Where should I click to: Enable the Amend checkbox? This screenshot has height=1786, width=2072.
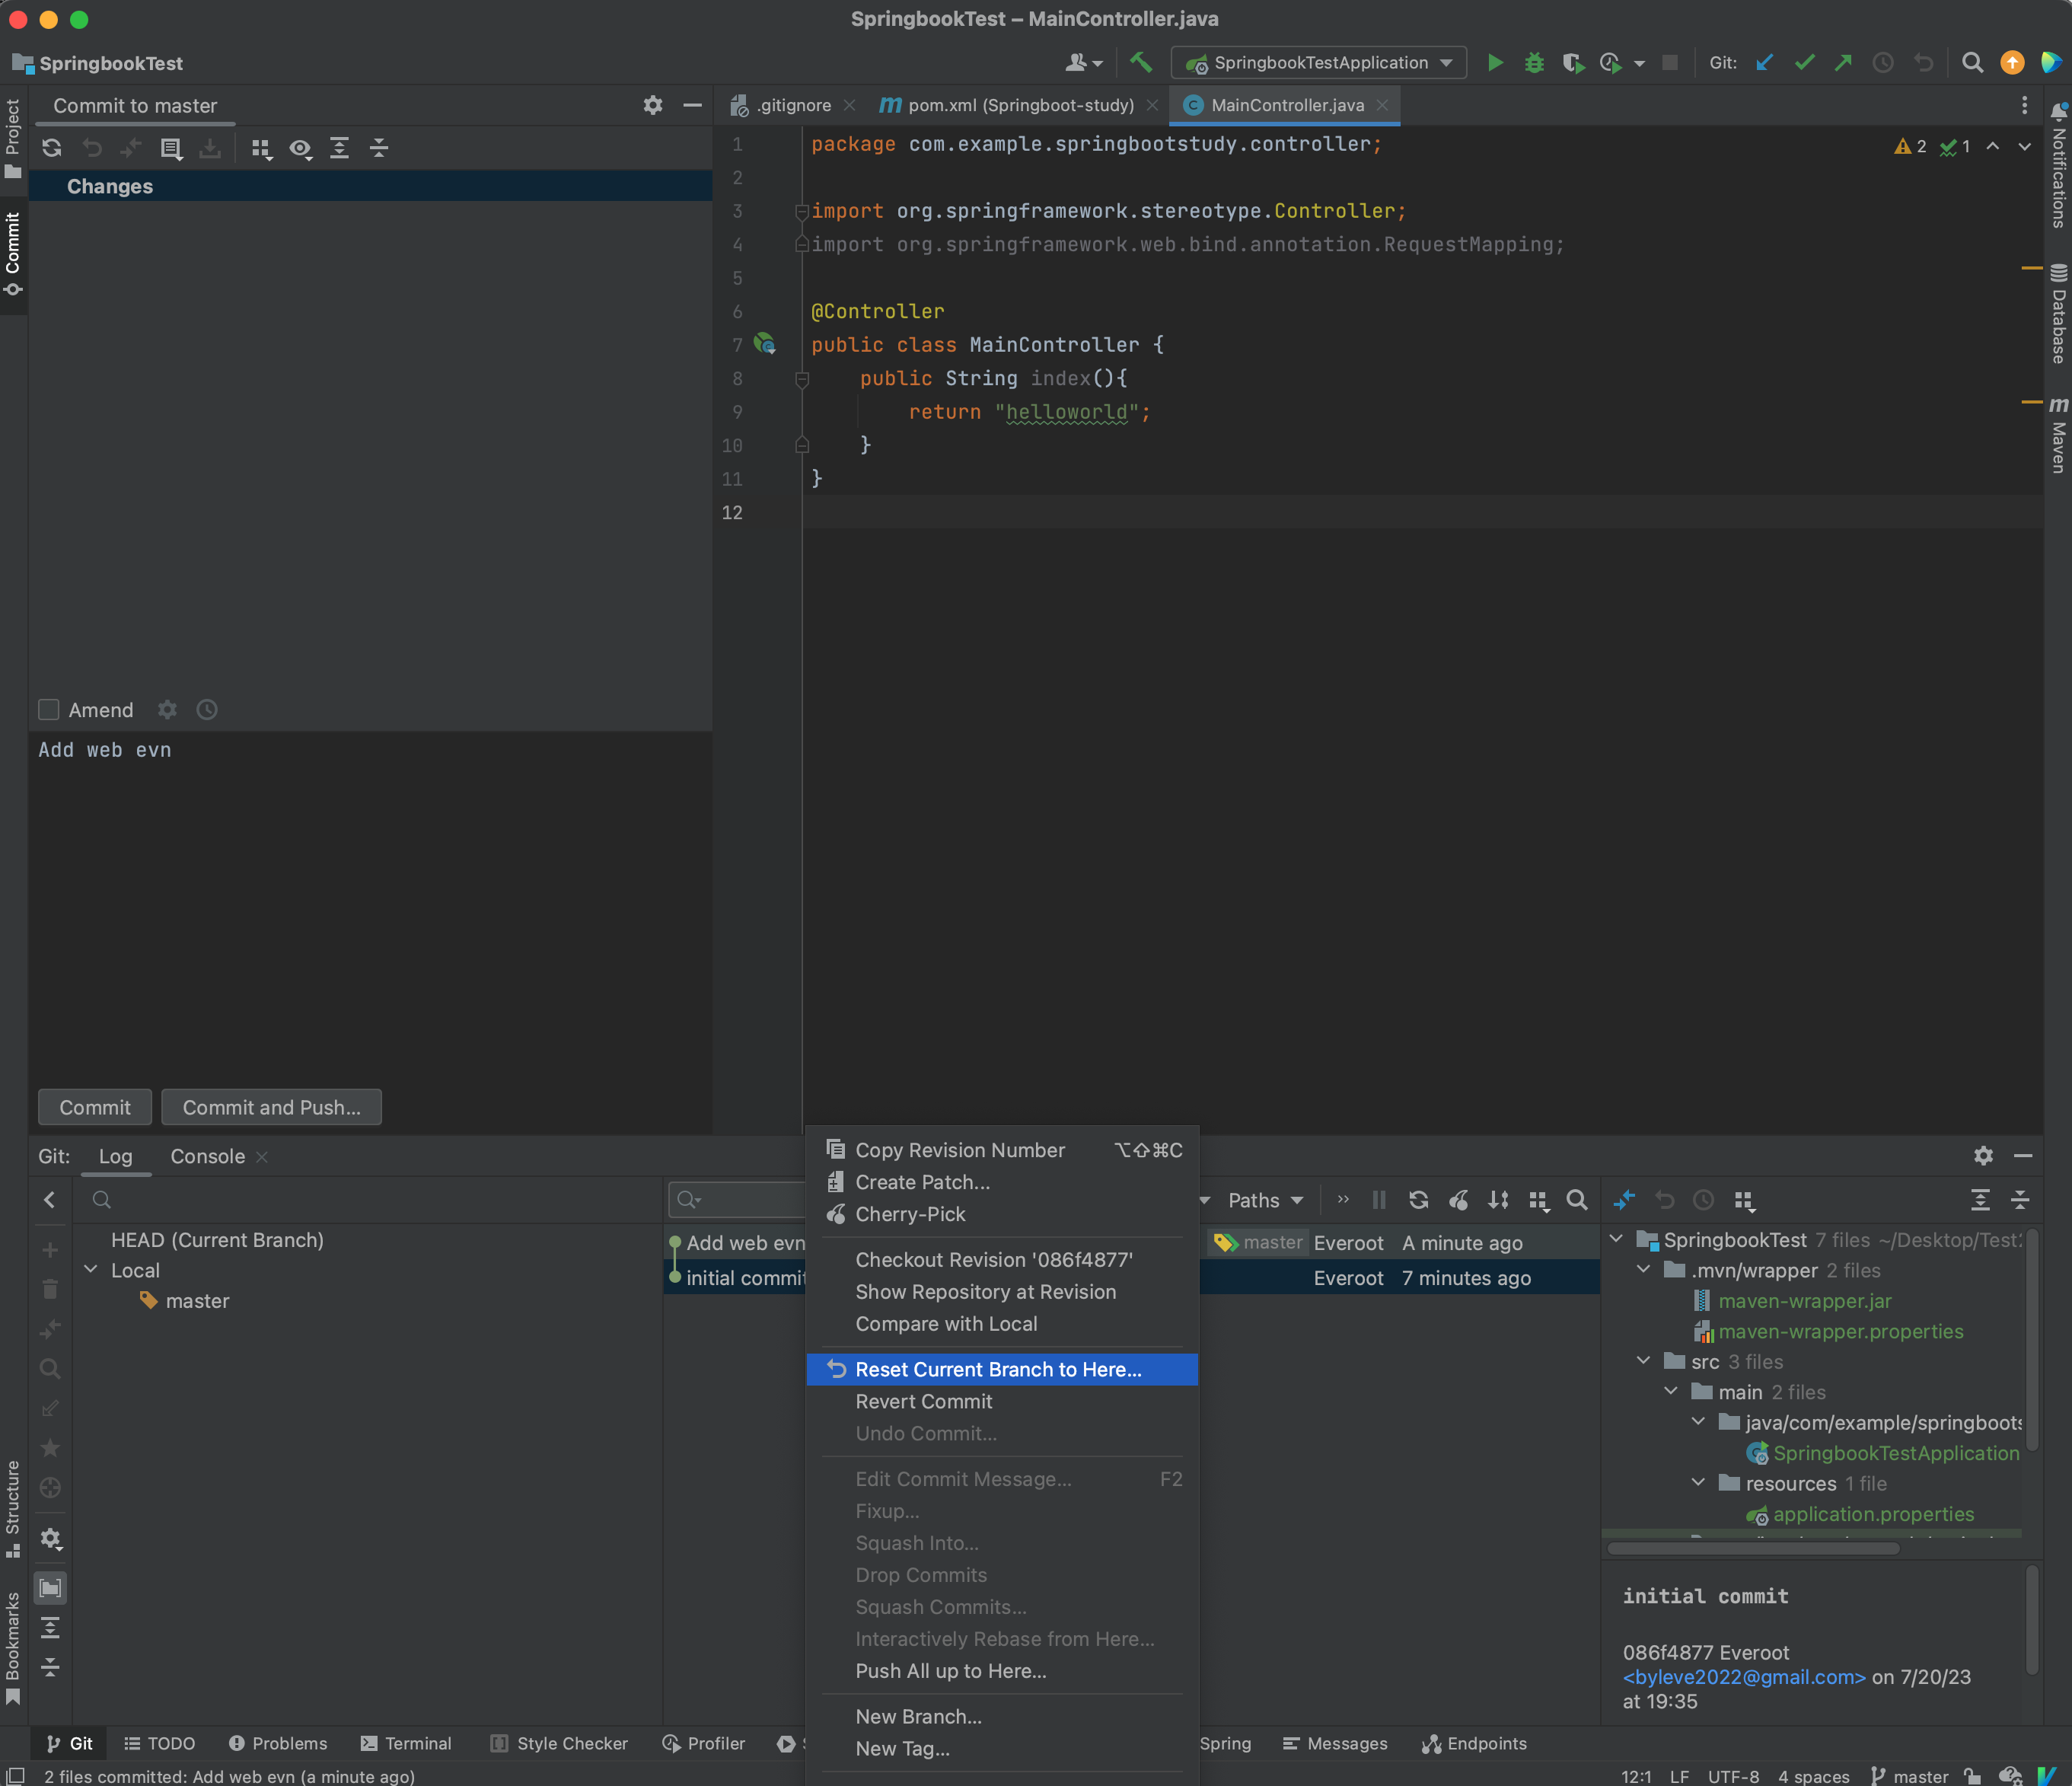point(49,709)
